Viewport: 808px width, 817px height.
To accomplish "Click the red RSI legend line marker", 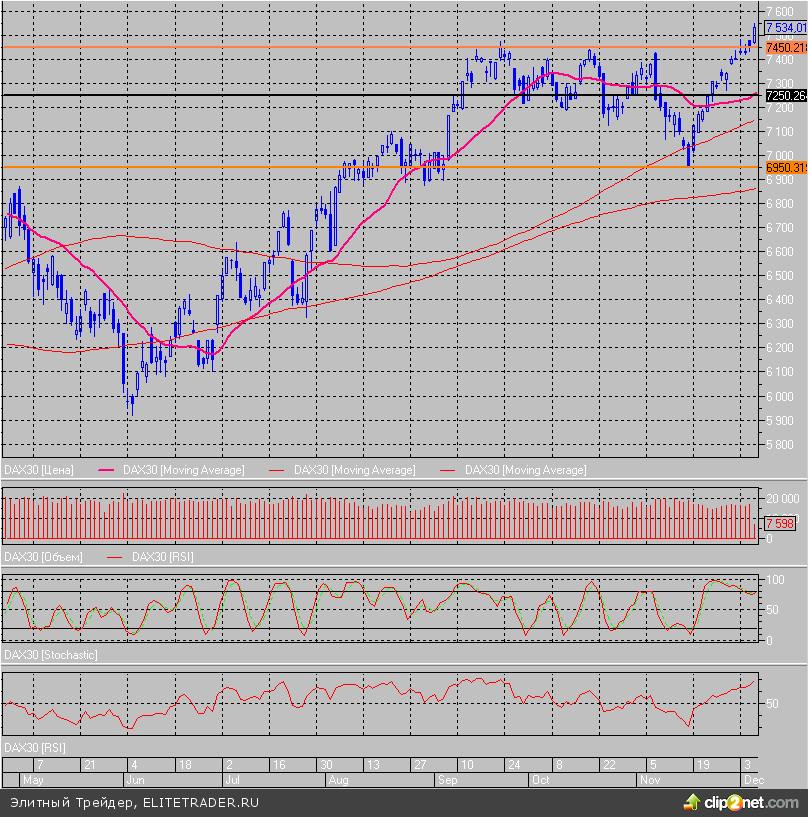I will pos(117,555).
